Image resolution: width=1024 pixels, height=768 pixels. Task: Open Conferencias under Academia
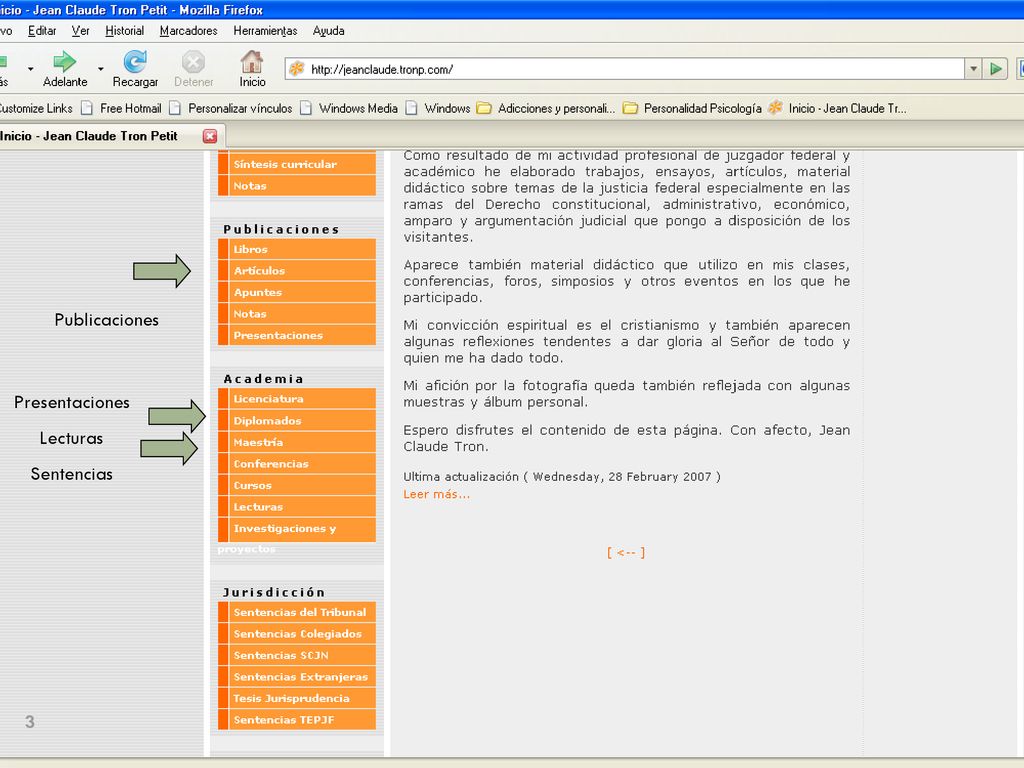pos(297,464)
